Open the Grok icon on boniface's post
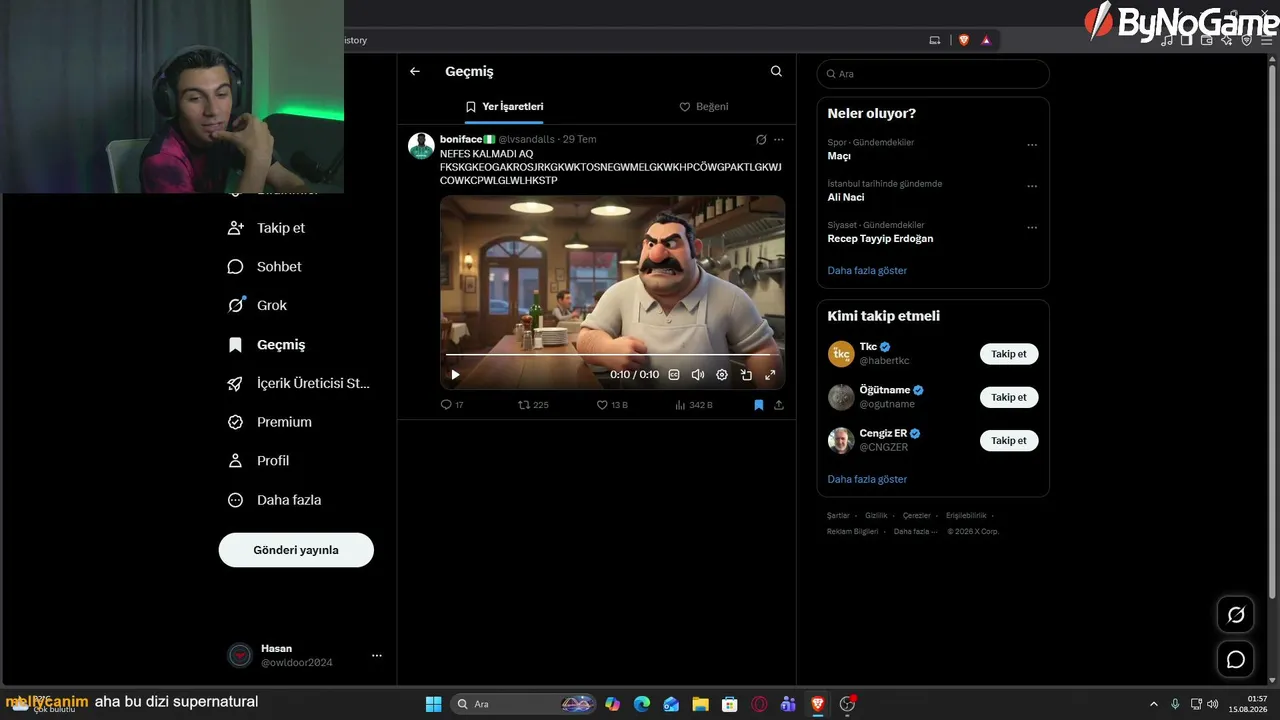The width and height of the screenshot is (1280, 720). [761, 139]
